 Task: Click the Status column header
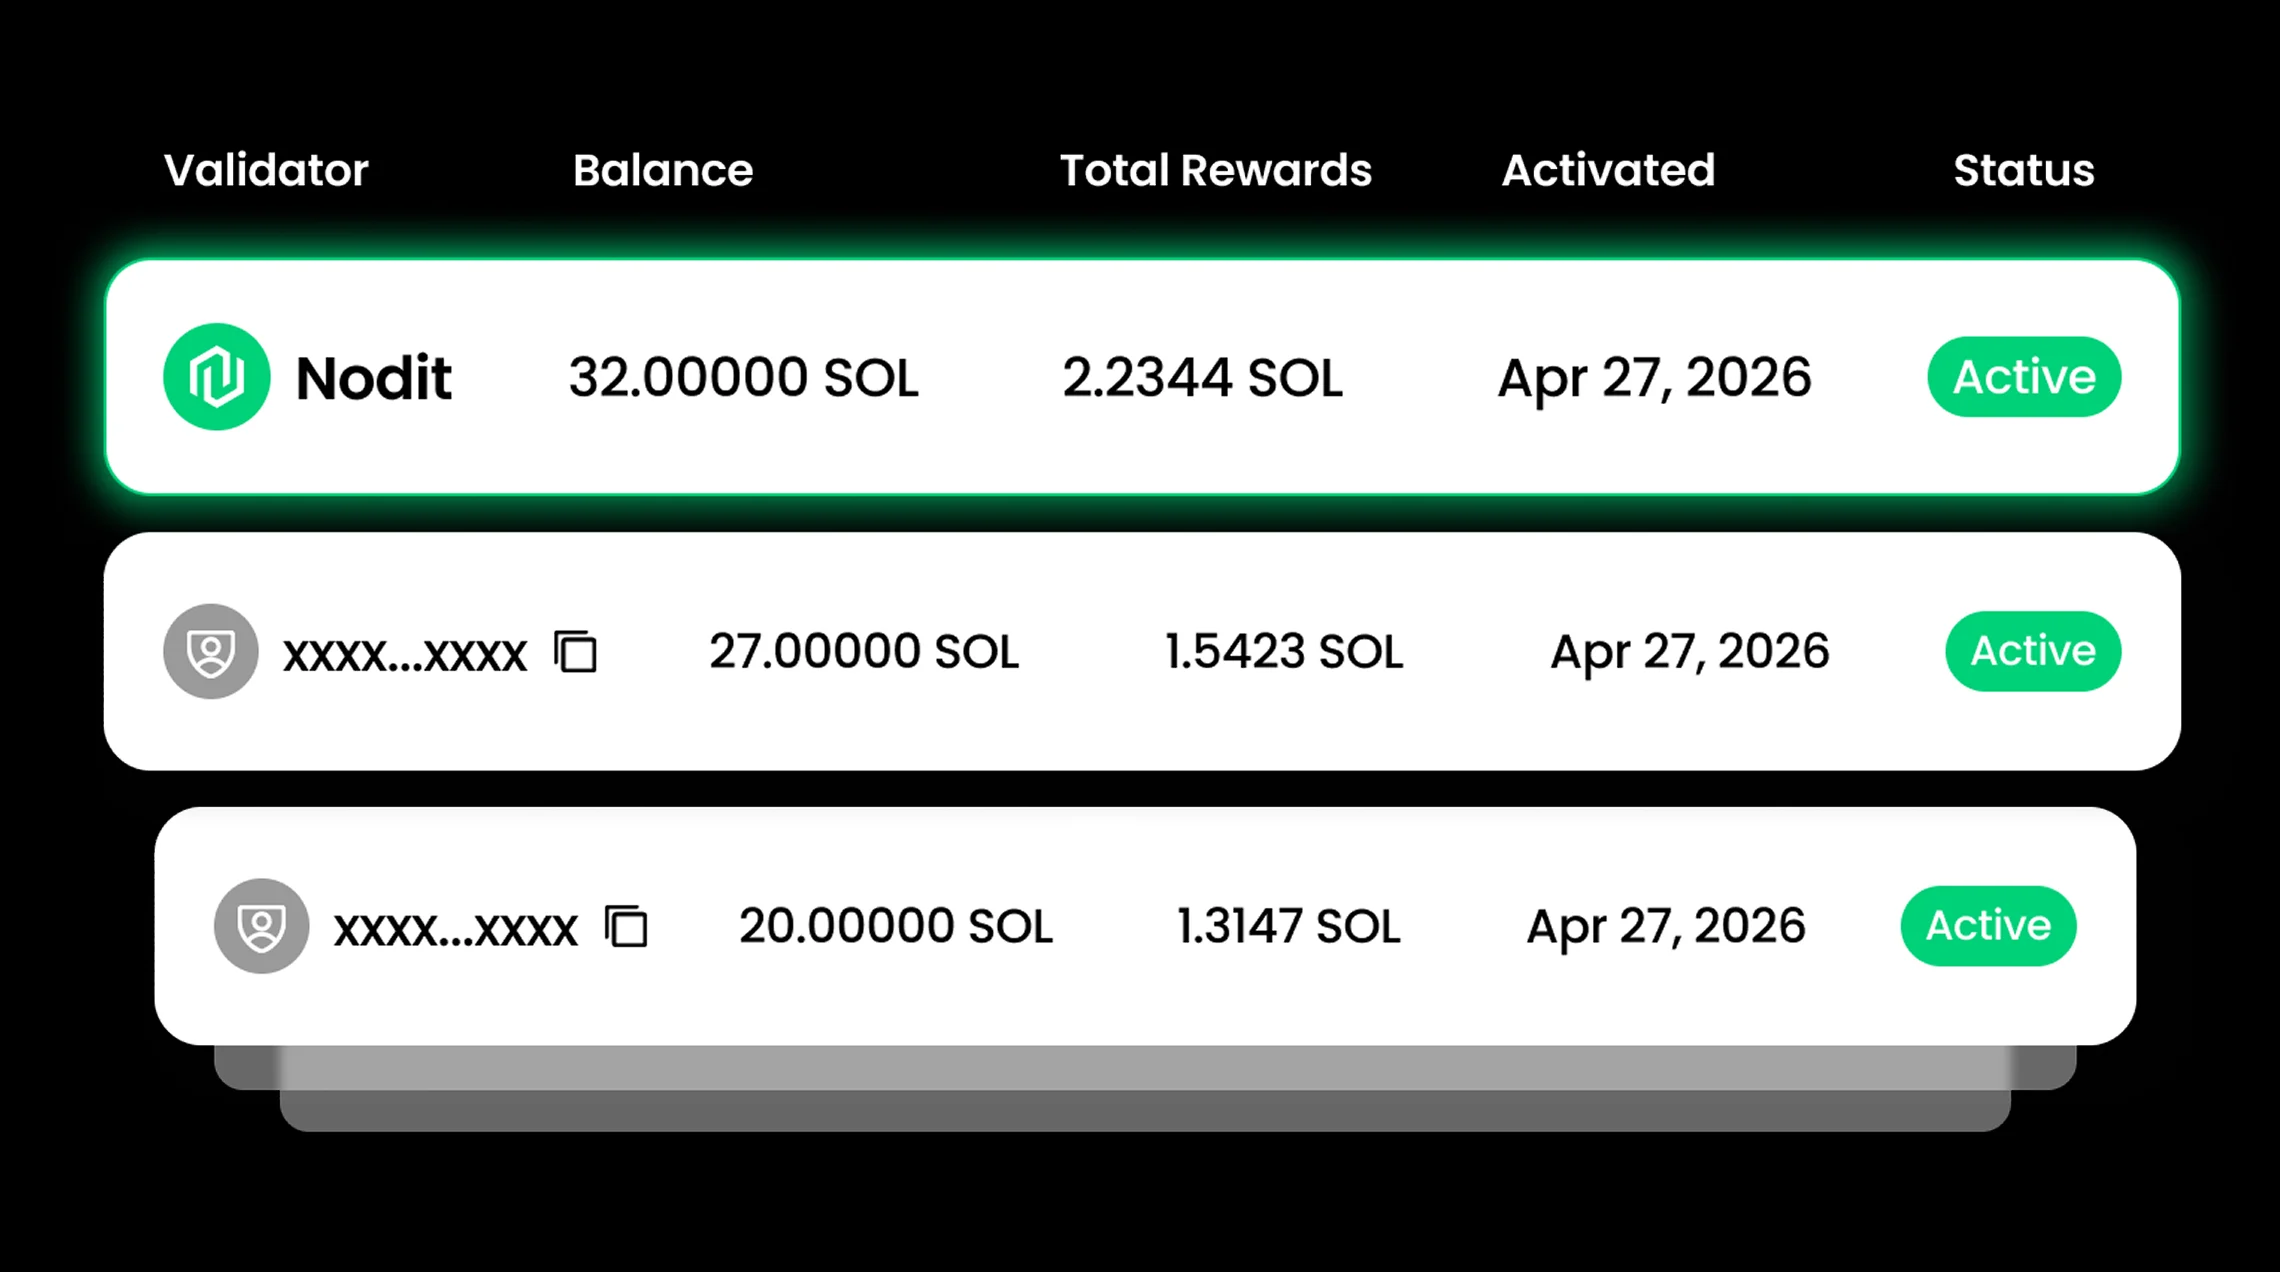click(x=2024, y=171)
